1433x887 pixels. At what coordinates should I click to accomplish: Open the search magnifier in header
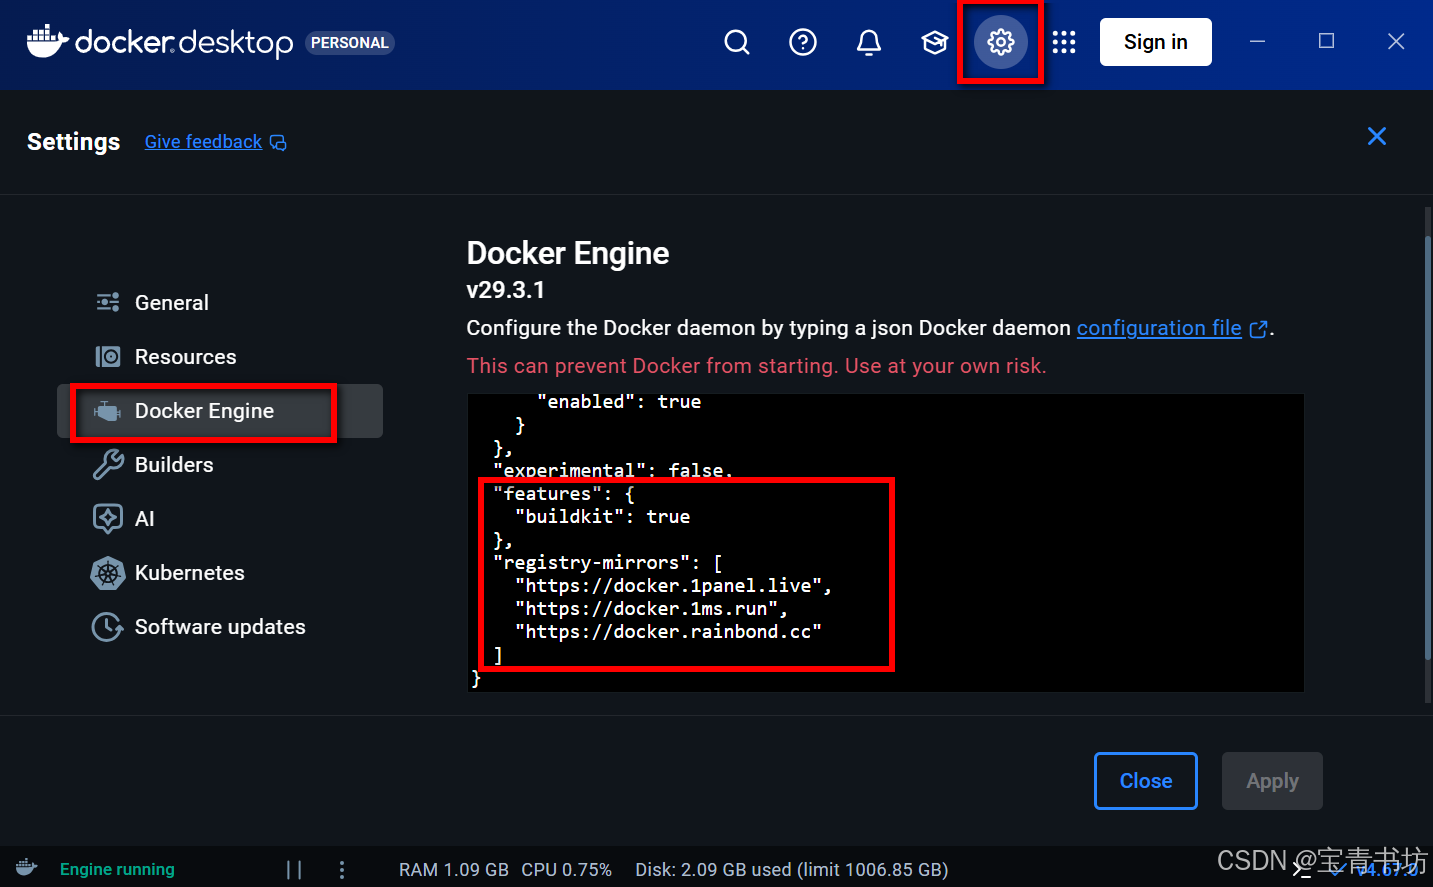[737, 42]
